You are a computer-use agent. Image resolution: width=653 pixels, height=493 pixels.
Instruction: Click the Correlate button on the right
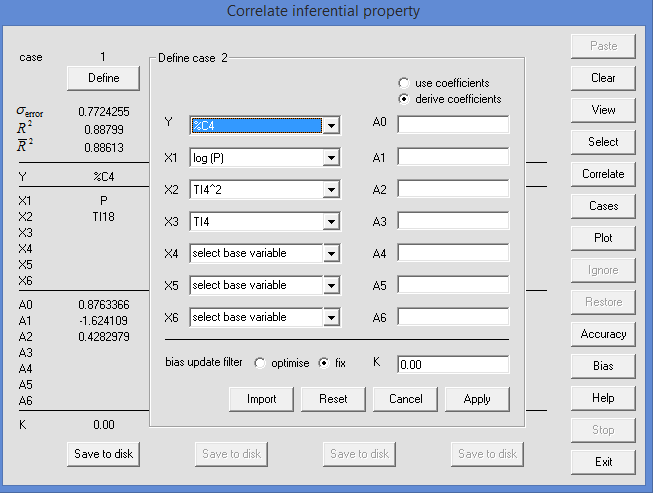pyautogui.click(x=603, y=174)
